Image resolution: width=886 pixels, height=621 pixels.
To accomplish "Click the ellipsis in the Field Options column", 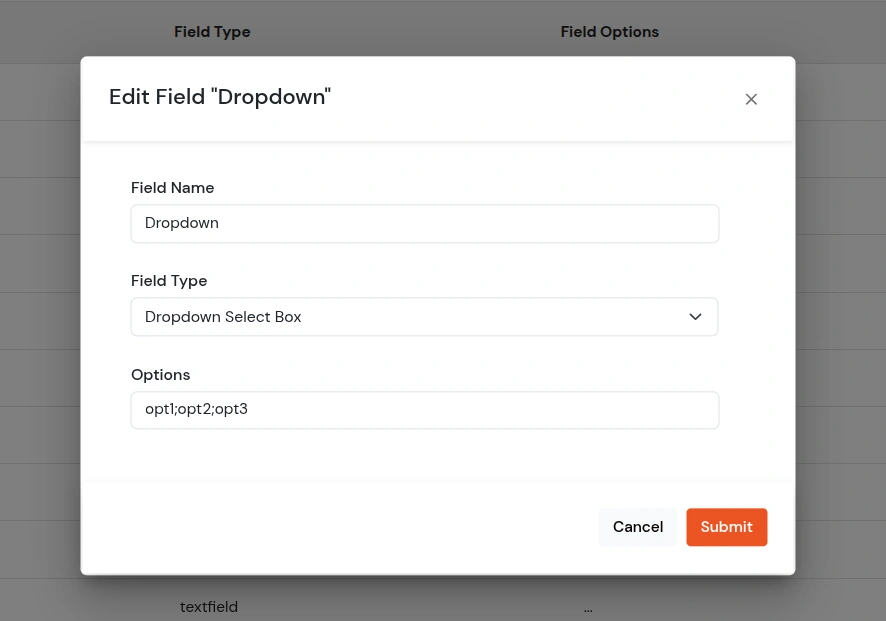I will pos(588,606).
